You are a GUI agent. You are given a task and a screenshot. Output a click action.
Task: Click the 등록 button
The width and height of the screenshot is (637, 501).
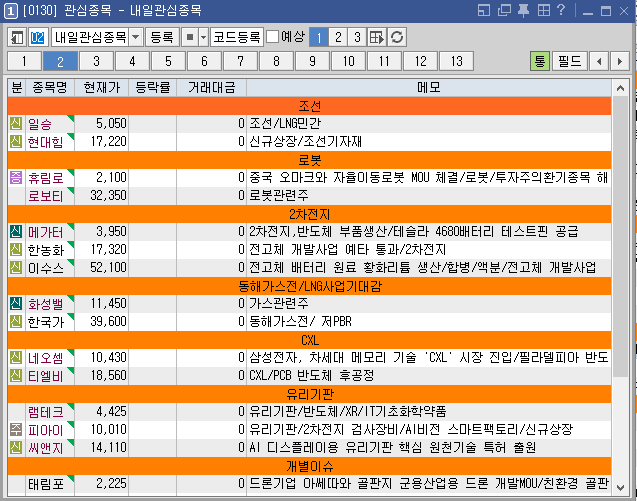[162, 37]
